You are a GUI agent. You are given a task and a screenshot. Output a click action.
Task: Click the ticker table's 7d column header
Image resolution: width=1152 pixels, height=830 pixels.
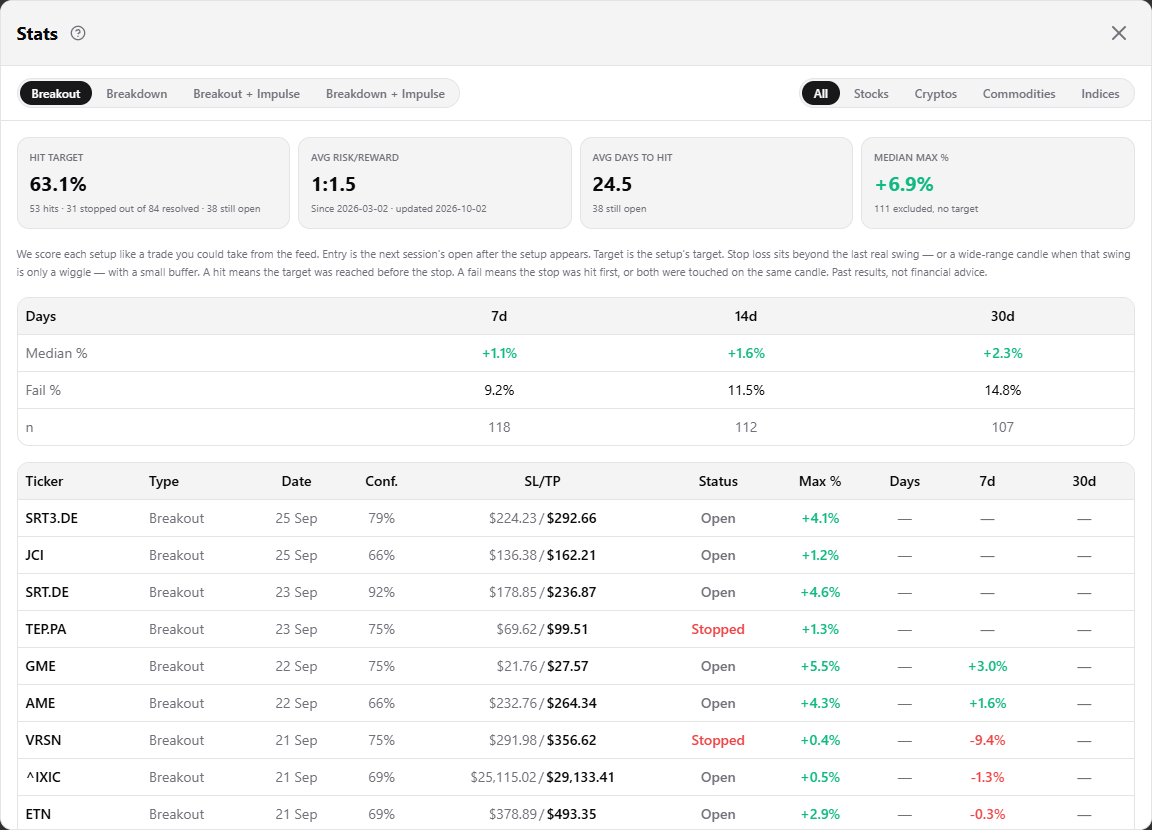987,481
